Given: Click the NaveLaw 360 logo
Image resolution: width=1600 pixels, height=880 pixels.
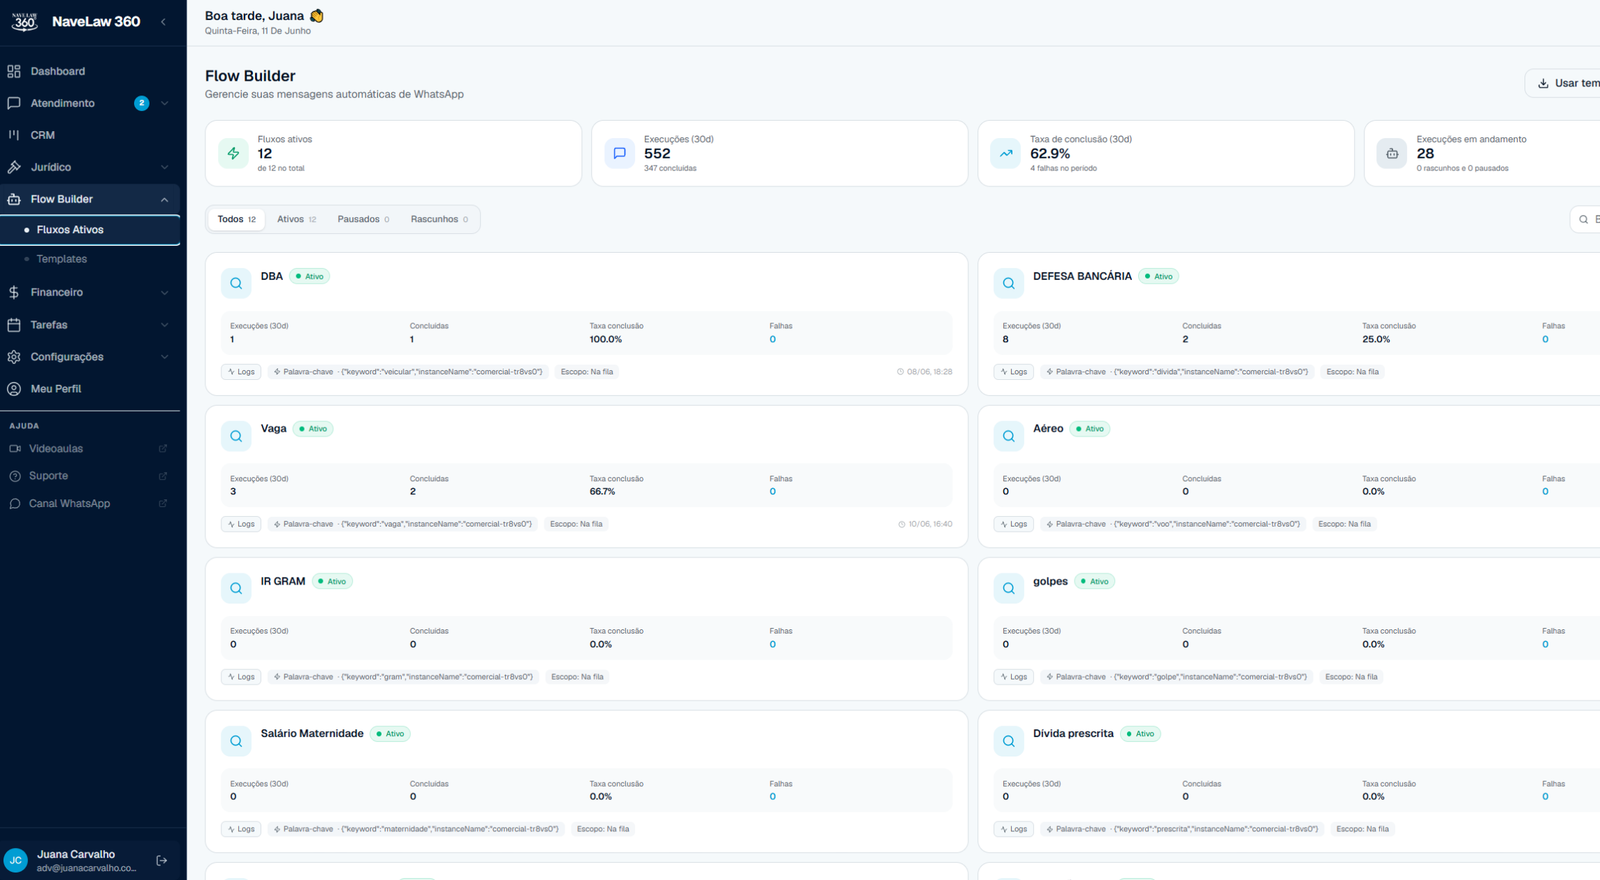Looking at the screenshot, I should pos(24,21).
